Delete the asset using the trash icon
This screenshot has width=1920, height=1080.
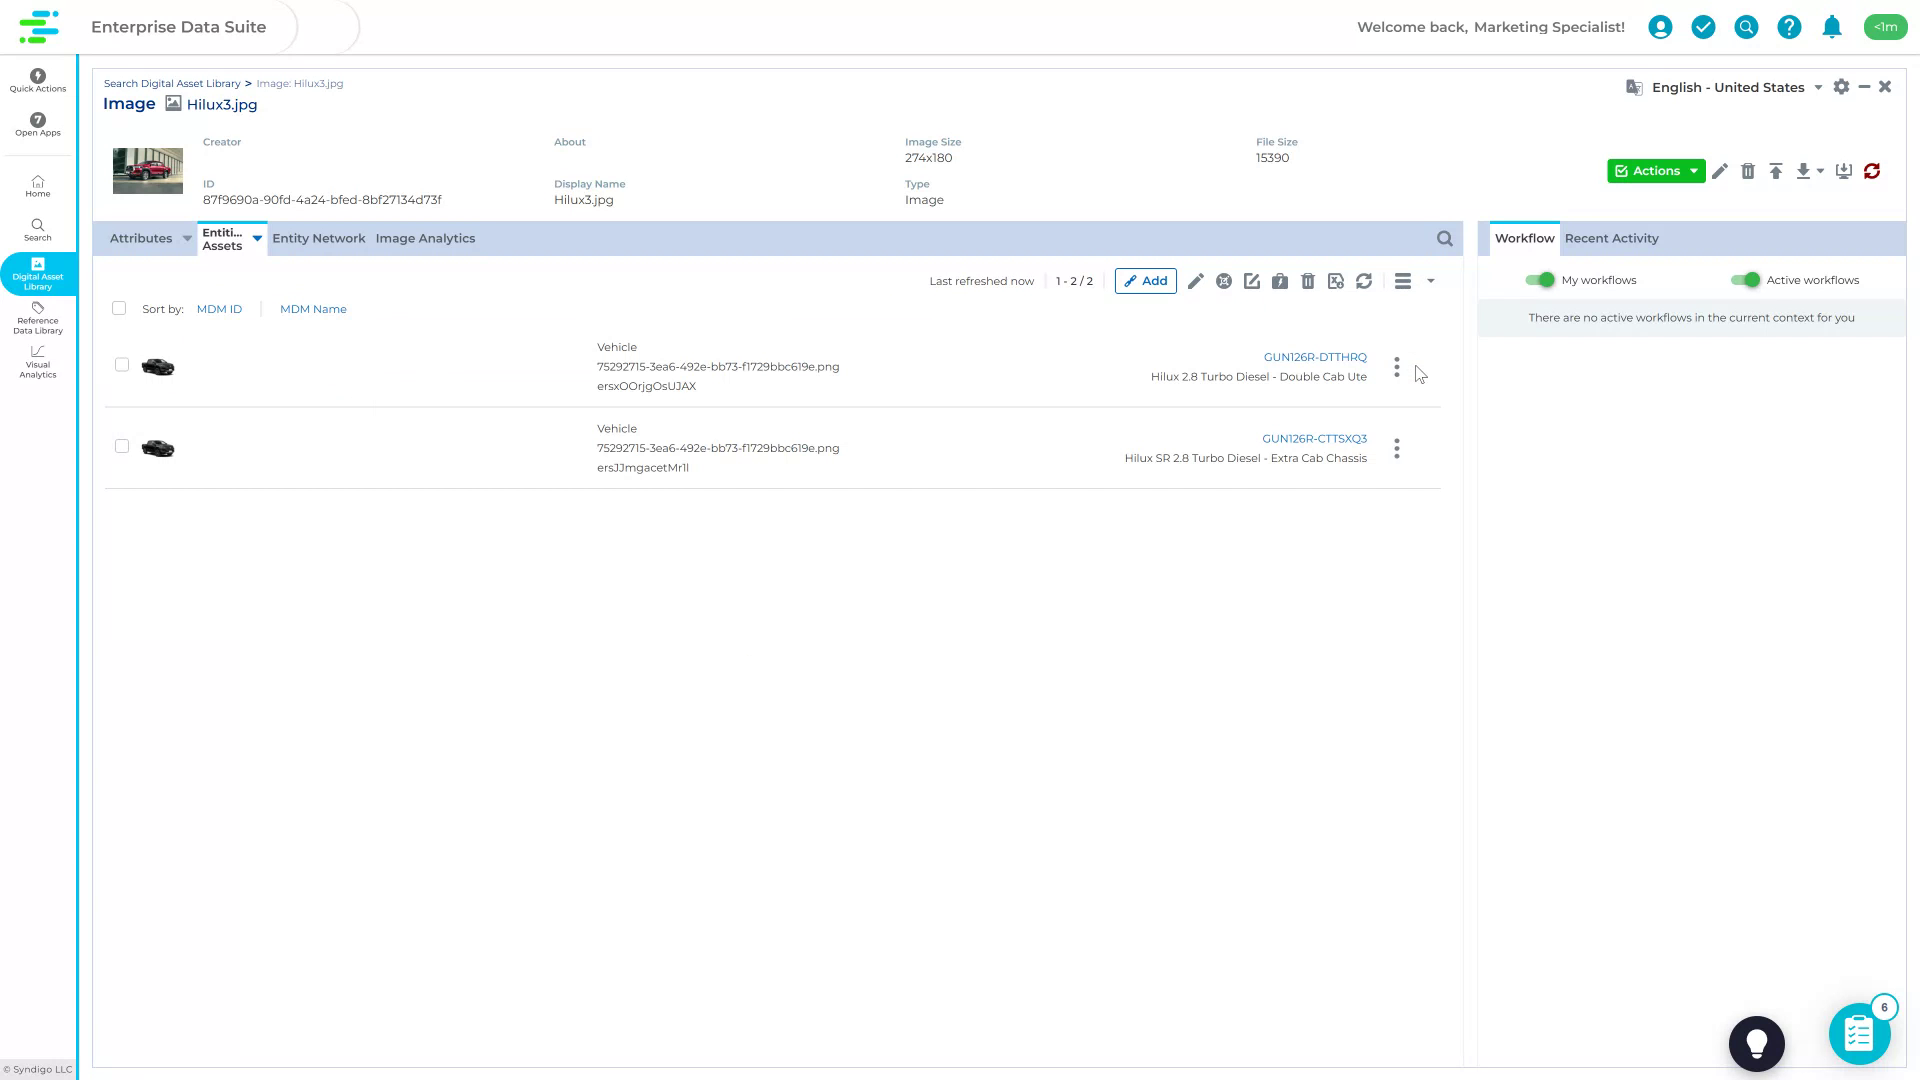pyautogui.click(x=1748, y=171)
